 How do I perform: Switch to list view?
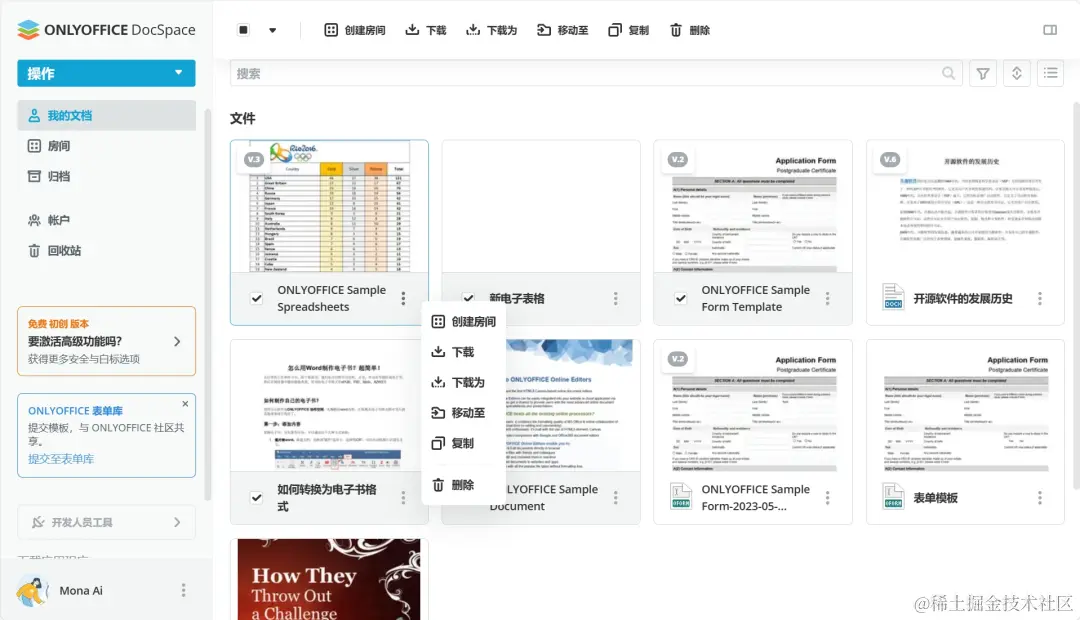(x=1050, y=73)
